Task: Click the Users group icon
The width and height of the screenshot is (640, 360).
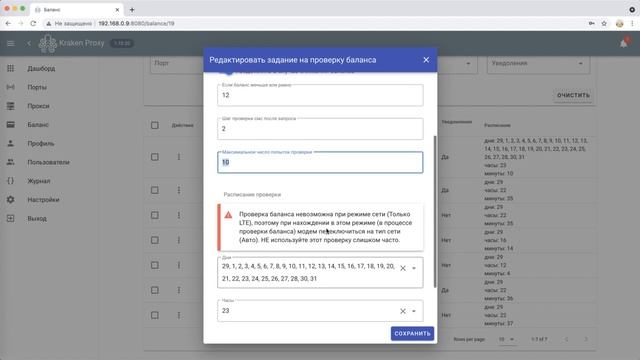Action: 11,162
